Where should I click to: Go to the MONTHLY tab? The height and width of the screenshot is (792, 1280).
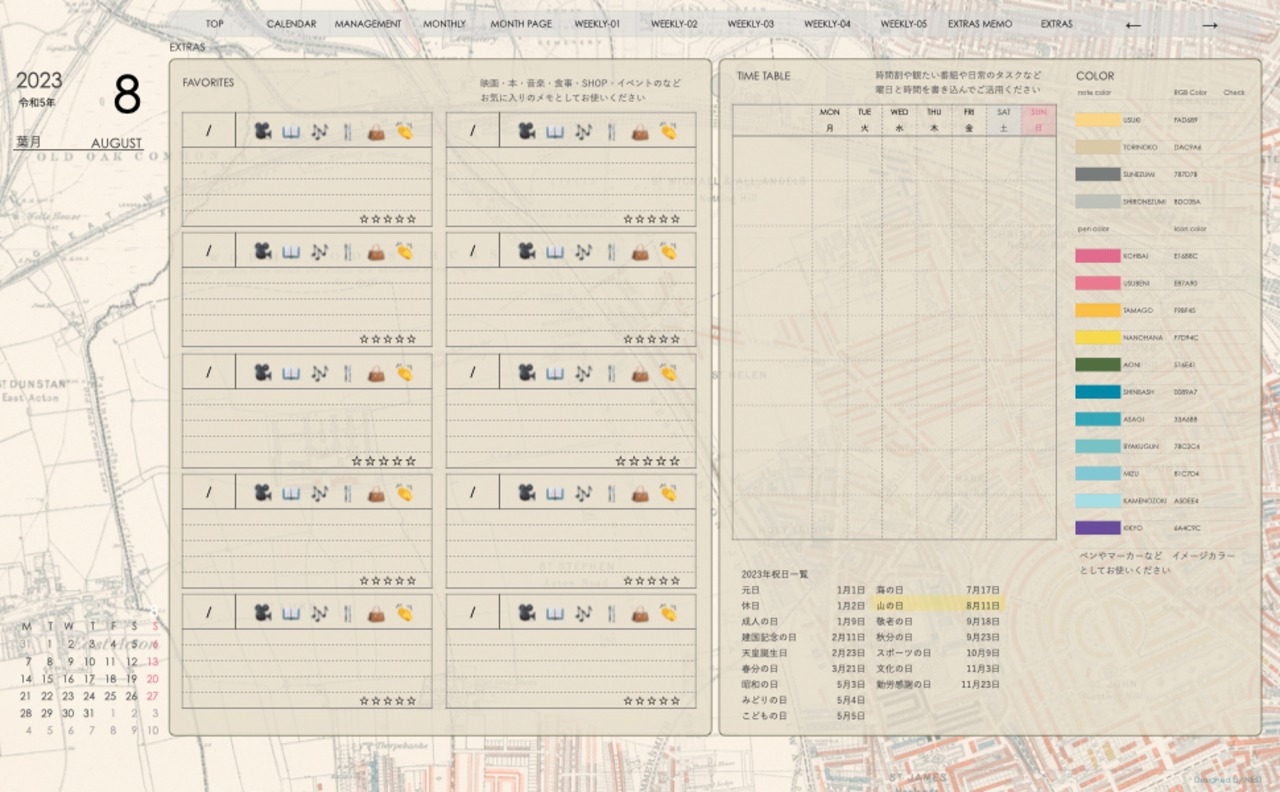click(444, 24)
